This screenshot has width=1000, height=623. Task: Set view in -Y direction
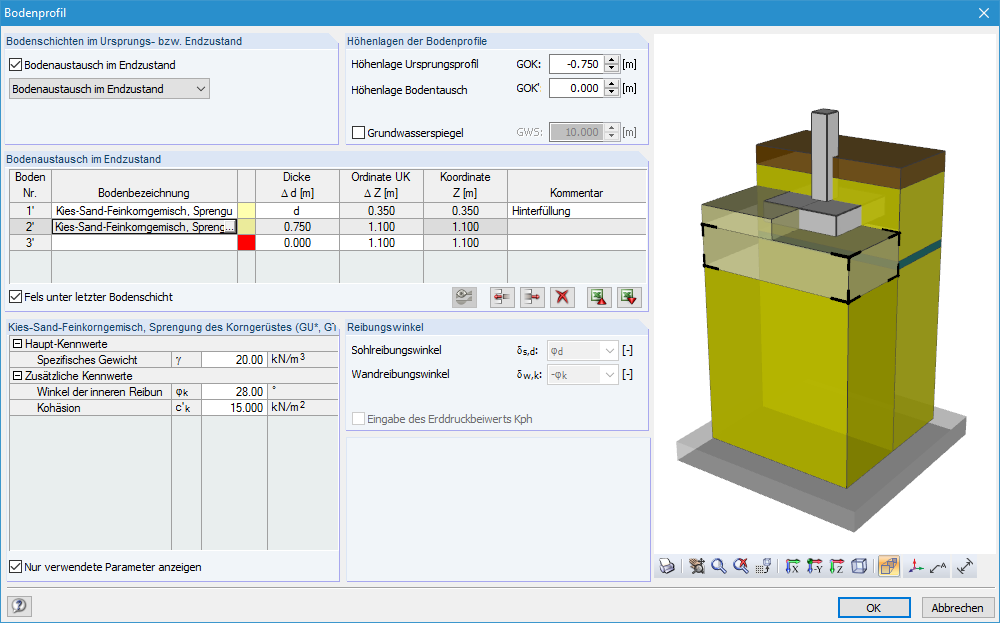click(x=815, y=566)
